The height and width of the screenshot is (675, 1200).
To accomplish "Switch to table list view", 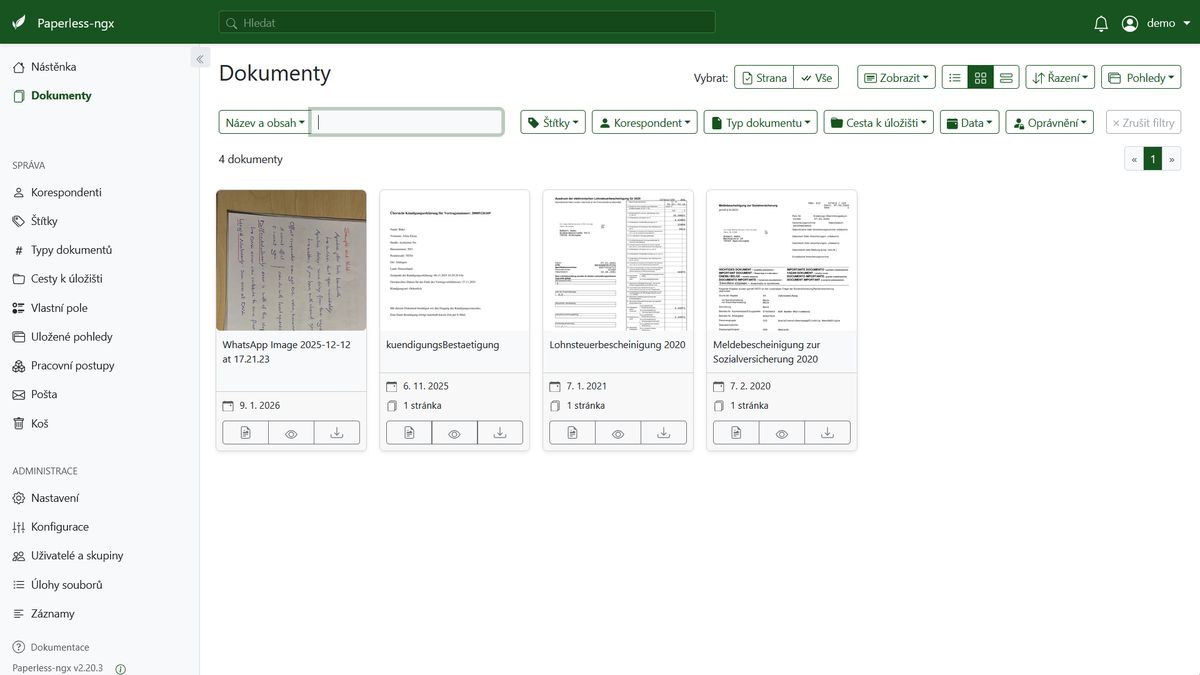I will 955,78.
